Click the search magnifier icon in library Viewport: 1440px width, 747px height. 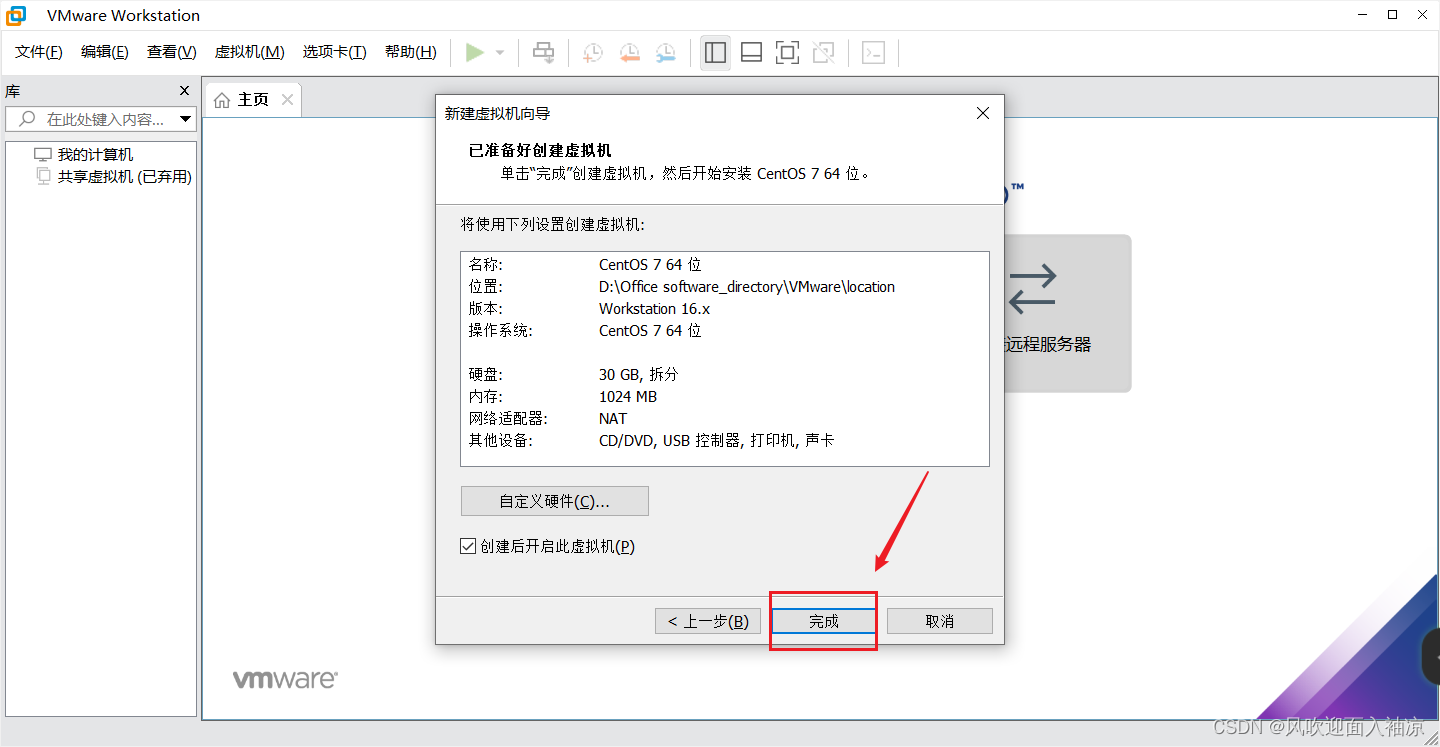pyautogui.click(x=27, y=119)
